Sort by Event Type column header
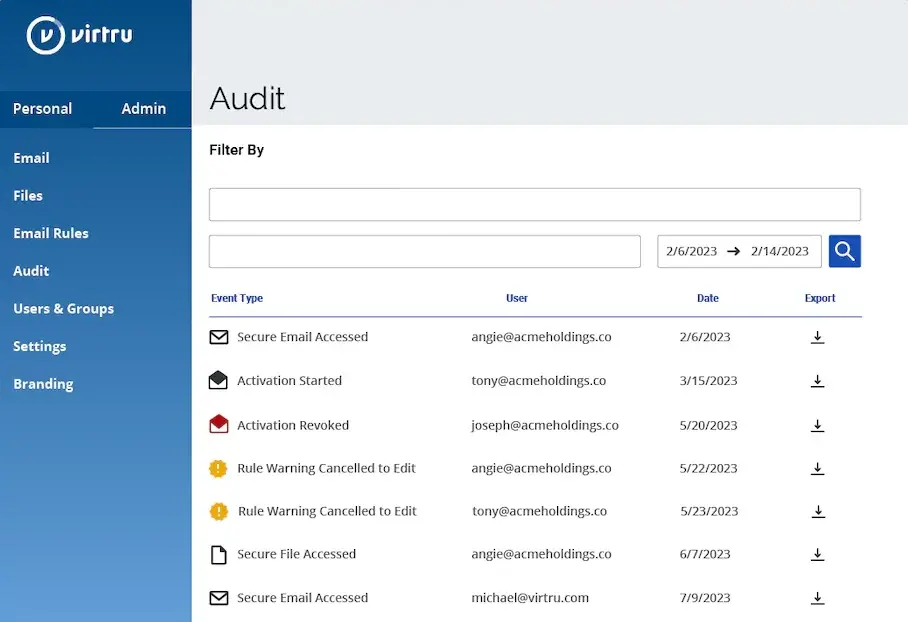The image size is (908, 622). [x=237, y=298]
